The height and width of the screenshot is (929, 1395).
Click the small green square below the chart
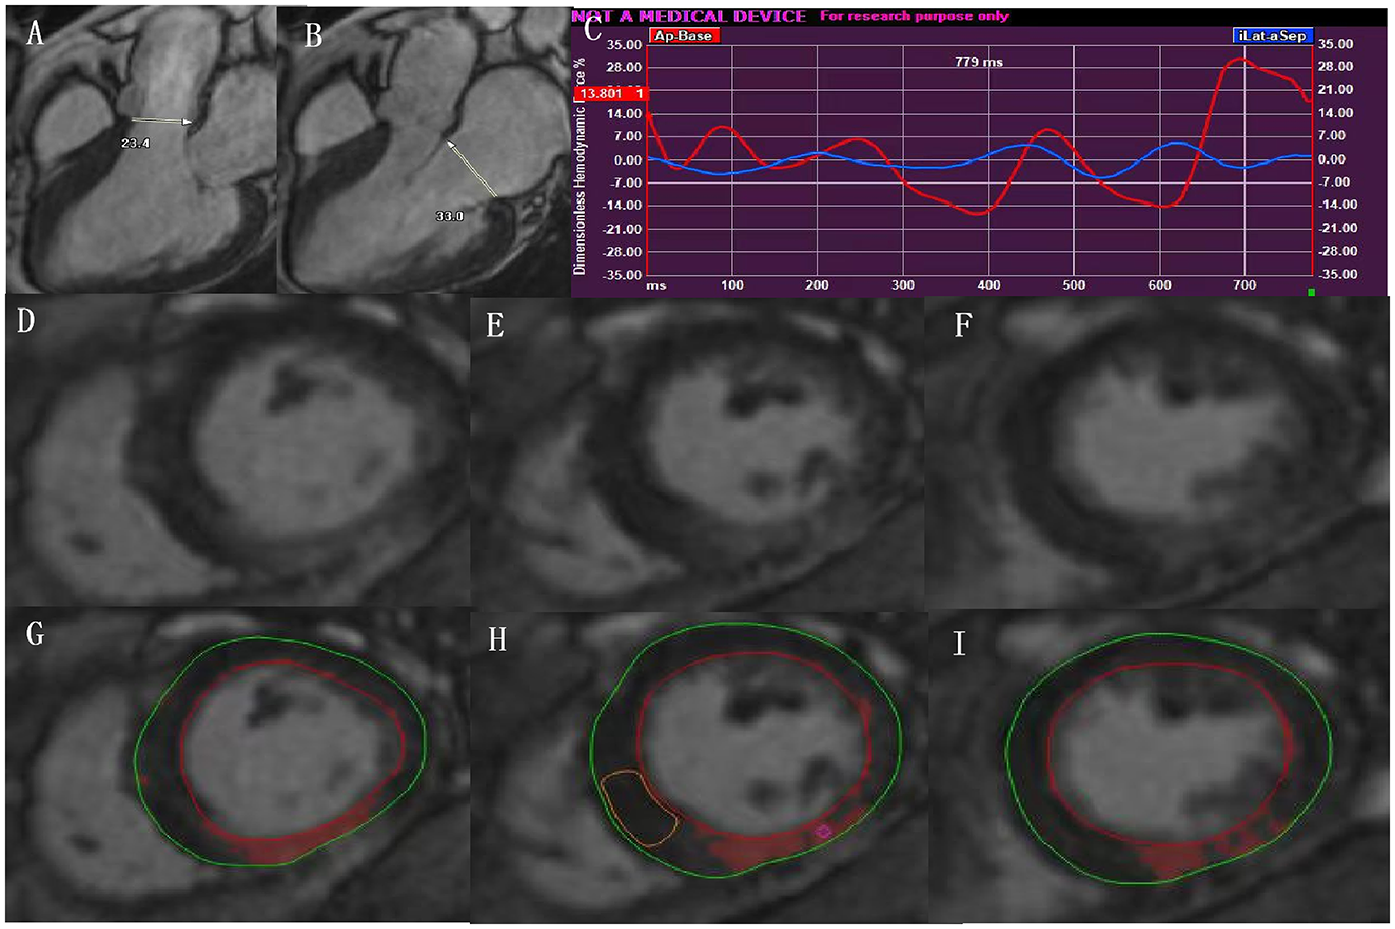1311,292
